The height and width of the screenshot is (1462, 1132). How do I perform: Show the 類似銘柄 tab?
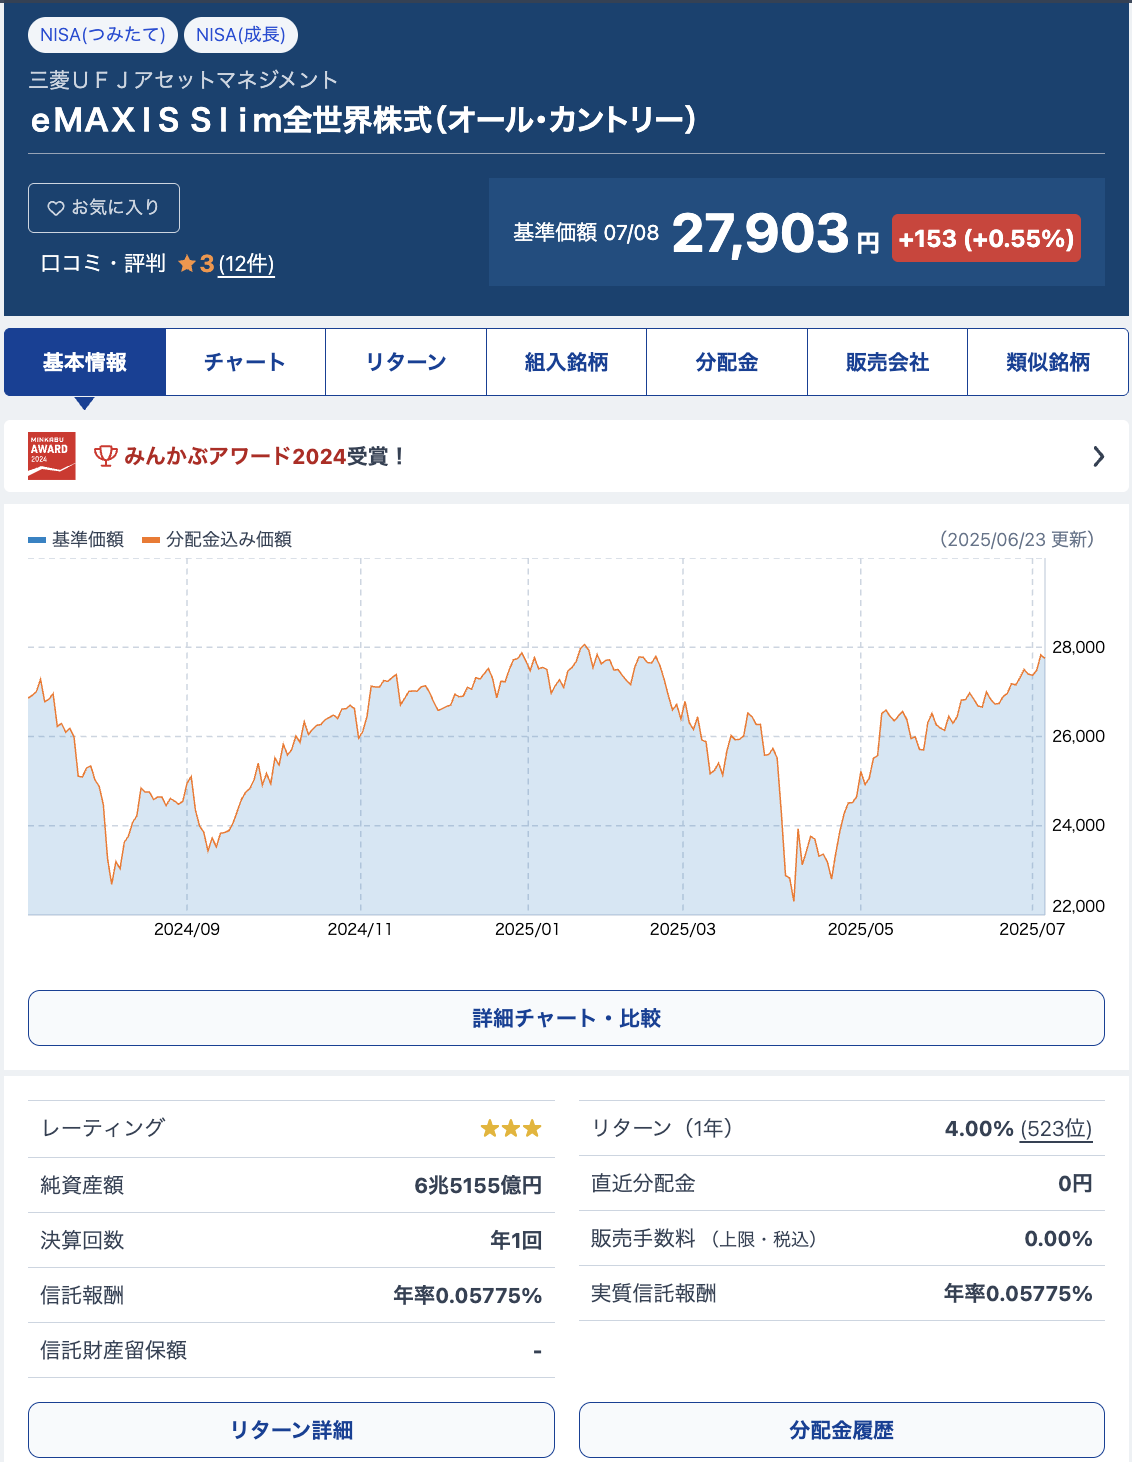click(x=1048, y=362)
